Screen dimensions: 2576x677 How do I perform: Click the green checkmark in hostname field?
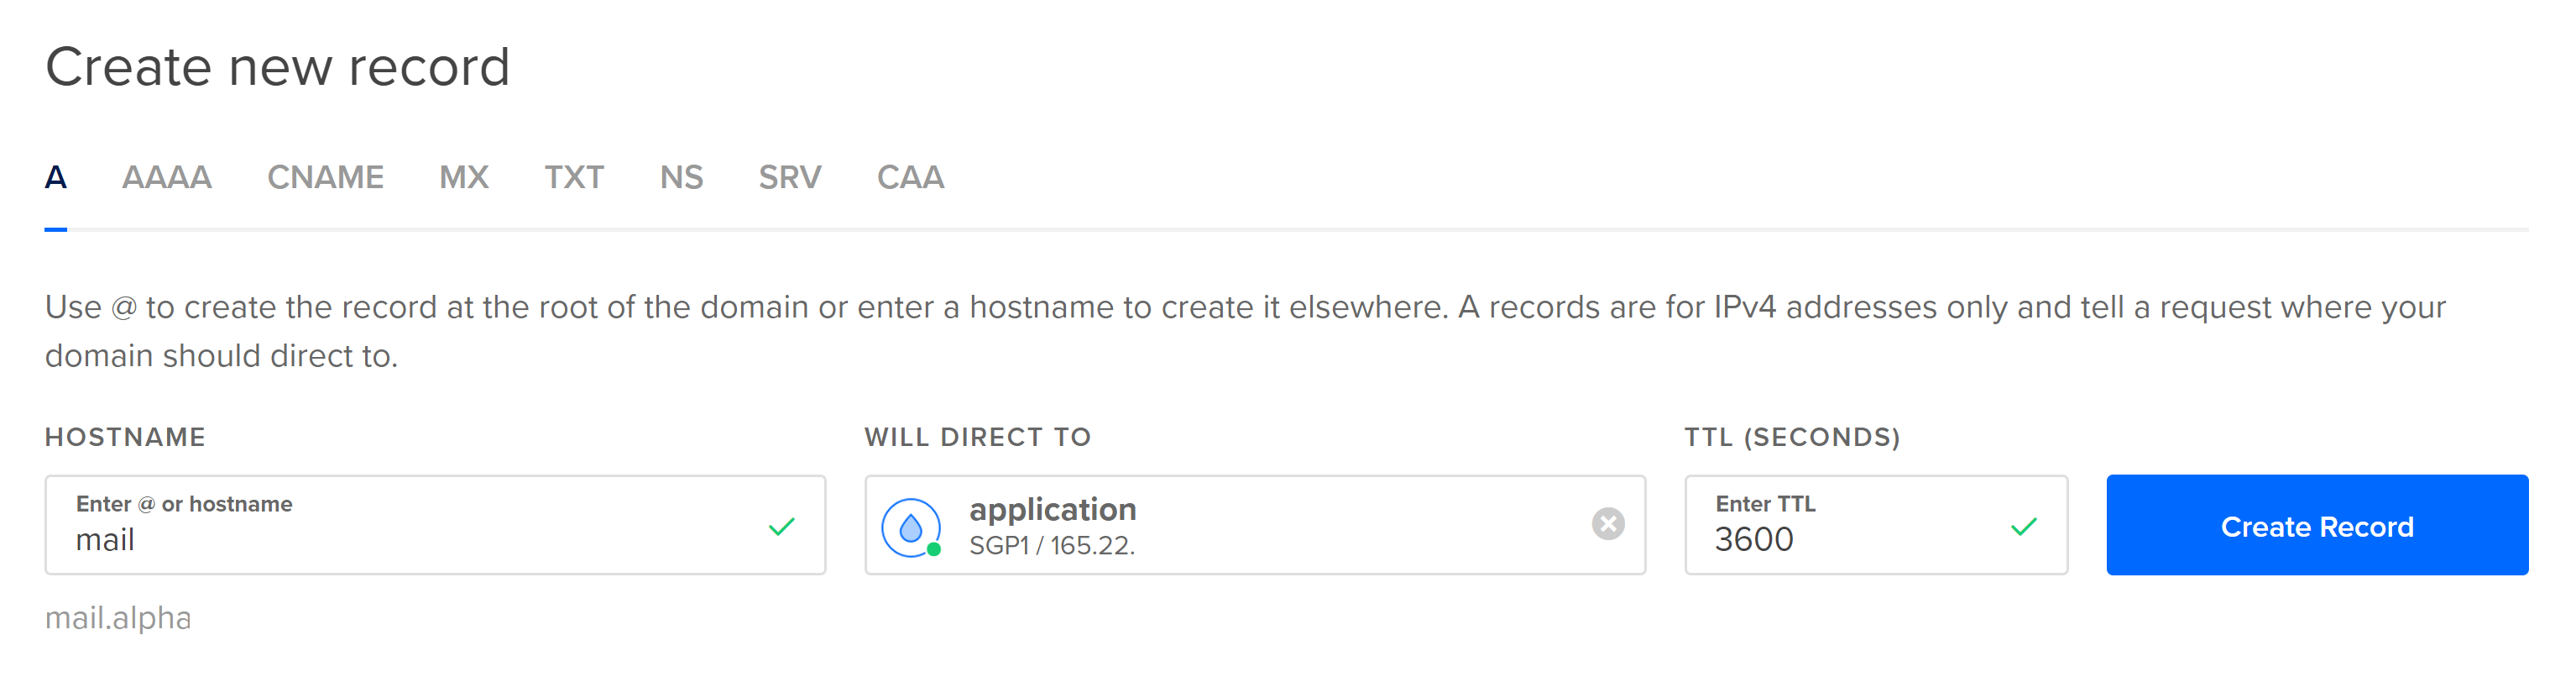pyautogui.click(x=782, y=527)
